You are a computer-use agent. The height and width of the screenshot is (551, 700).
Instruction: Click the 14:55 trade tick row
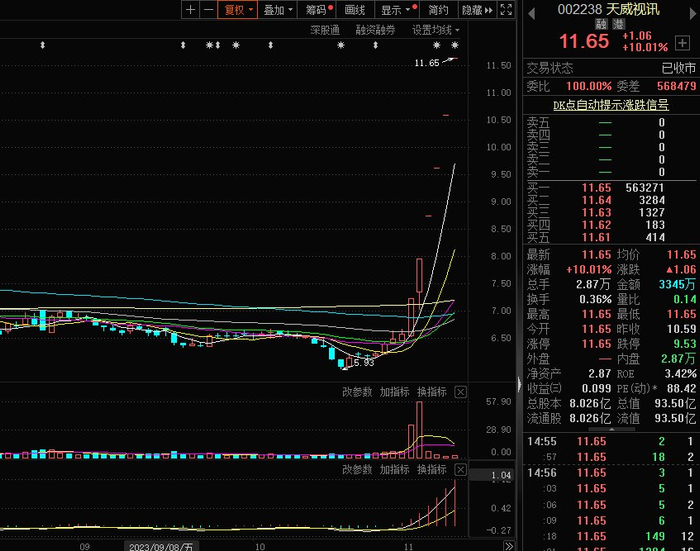[x=611, y=442]
